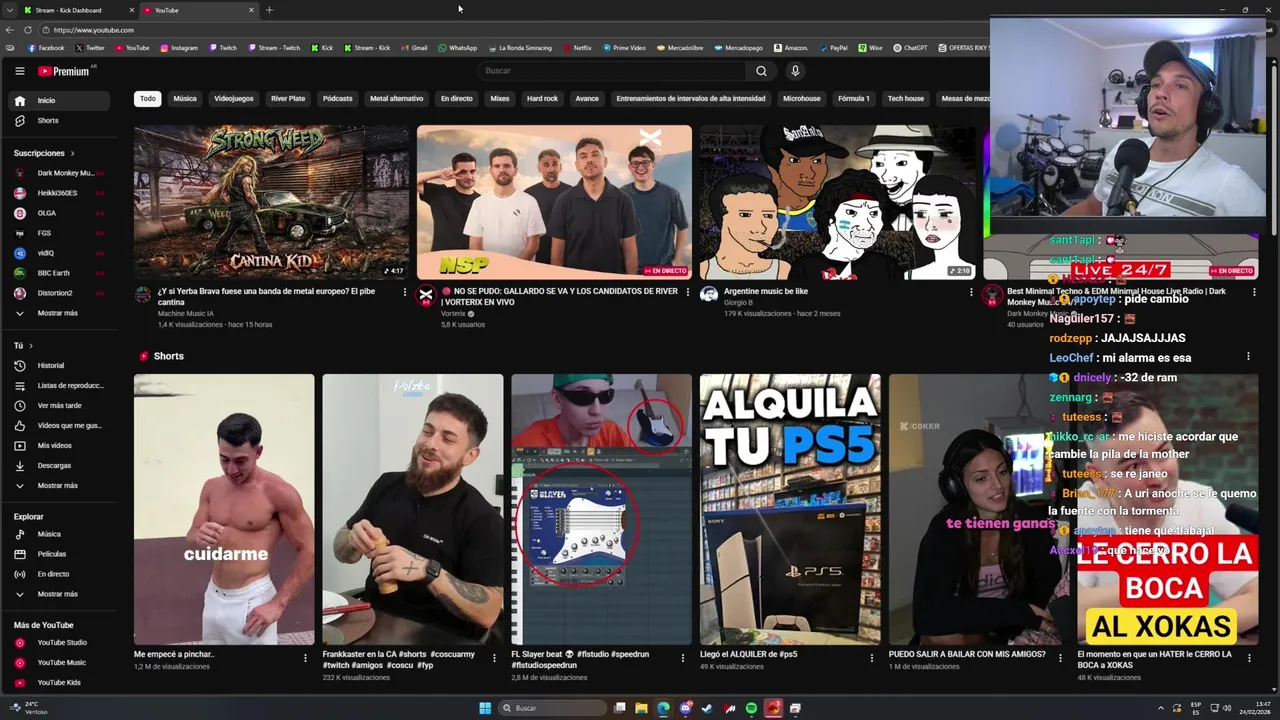Open Machine Music IA channel link
The width and height of the screenshot is (1280, 720).
coord(186,313)
